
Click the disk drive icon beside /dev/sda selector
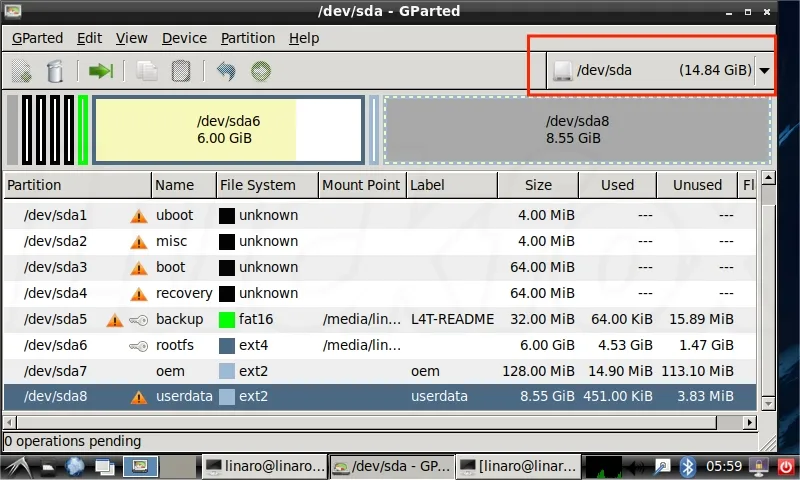click(562, 70)
